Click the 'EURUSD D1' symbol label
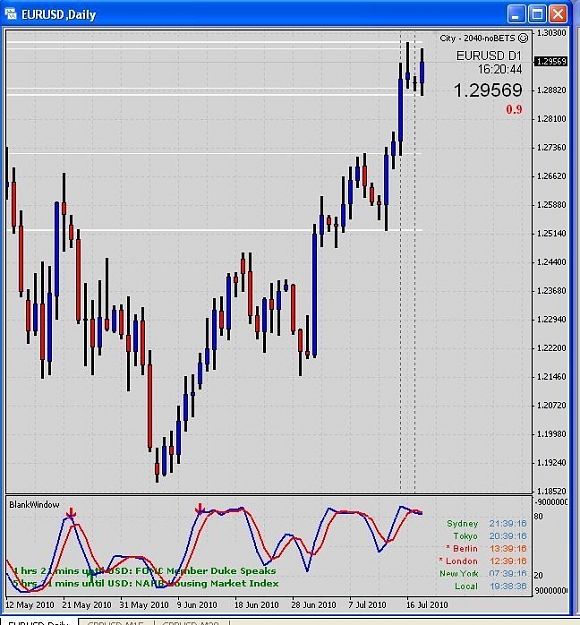 [489, 55]
